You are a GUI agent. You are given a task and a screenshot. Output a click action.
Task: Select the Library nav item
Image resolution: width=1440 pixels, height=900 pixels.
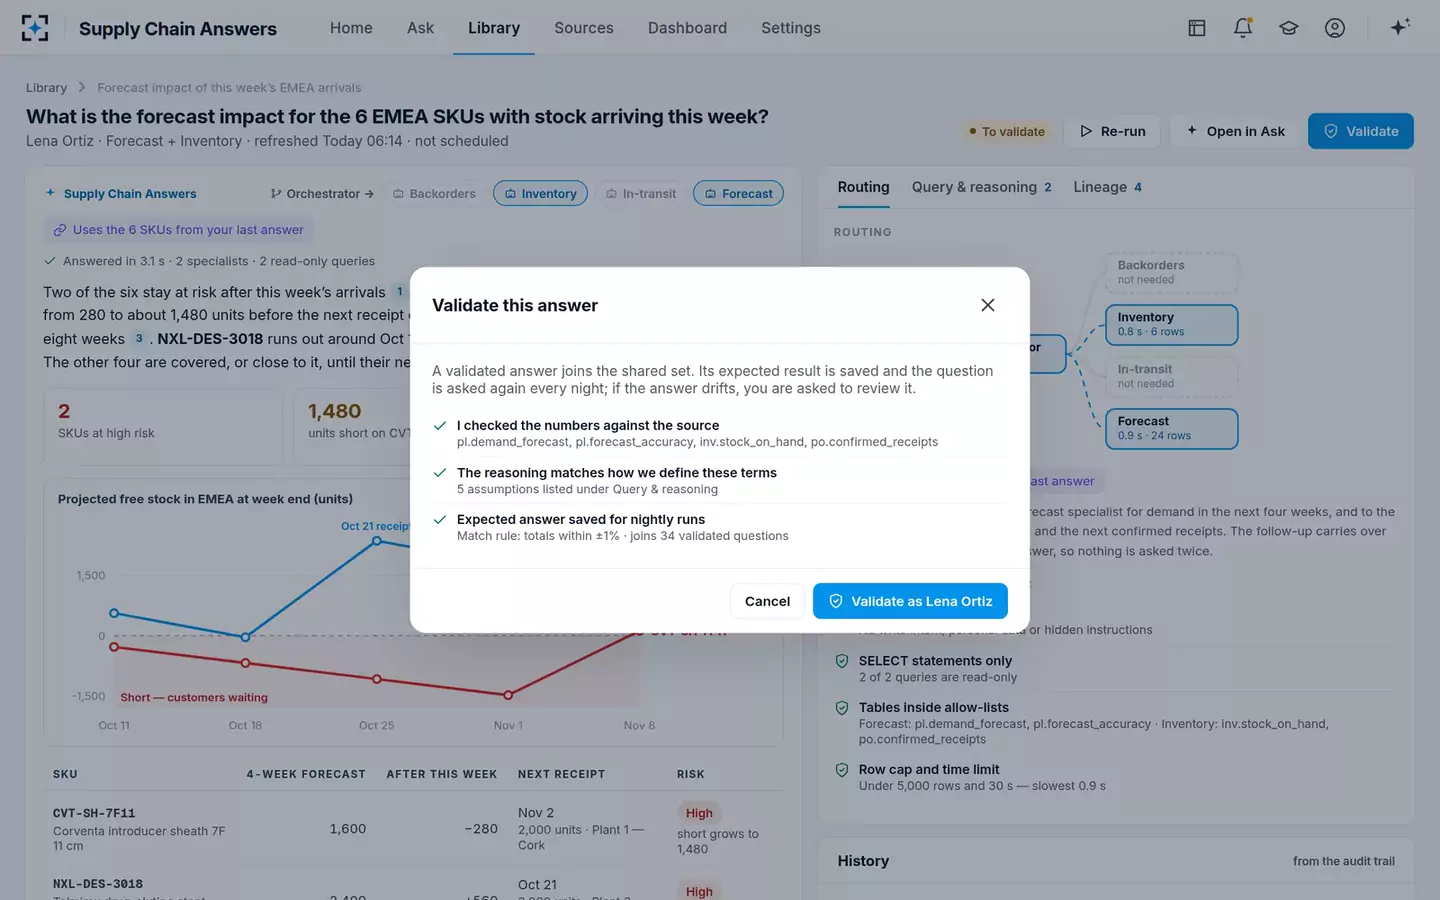pos(494,28)
